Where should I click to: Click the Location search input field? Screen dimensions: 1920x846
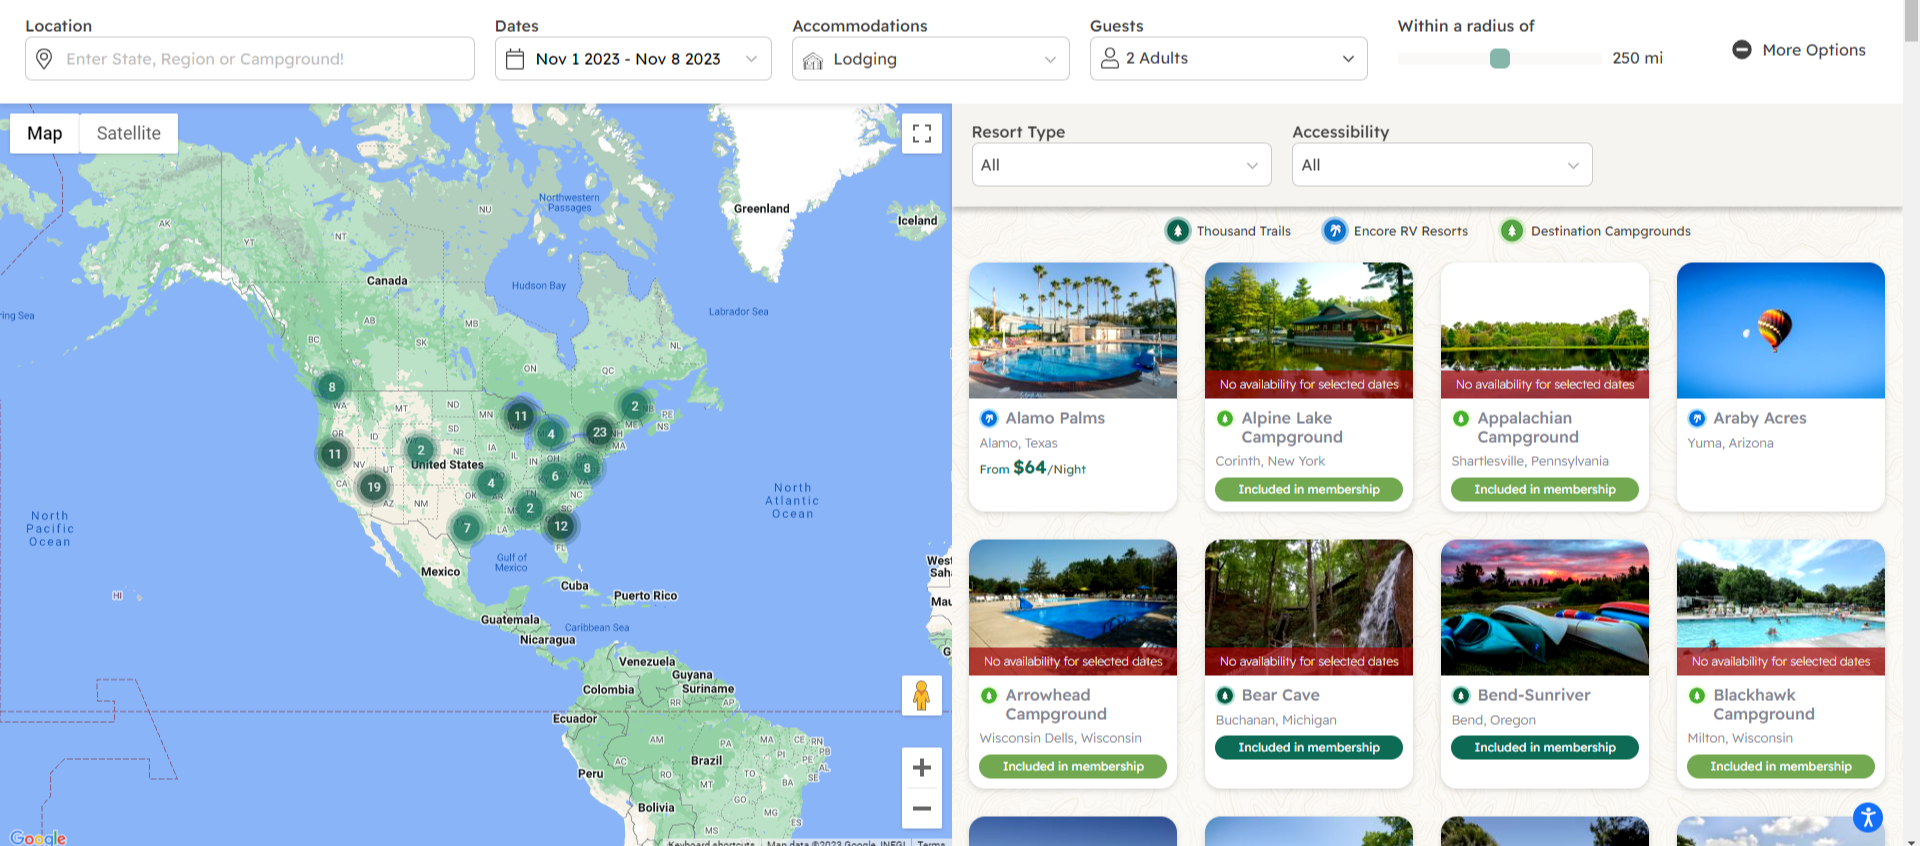[250, 59]
